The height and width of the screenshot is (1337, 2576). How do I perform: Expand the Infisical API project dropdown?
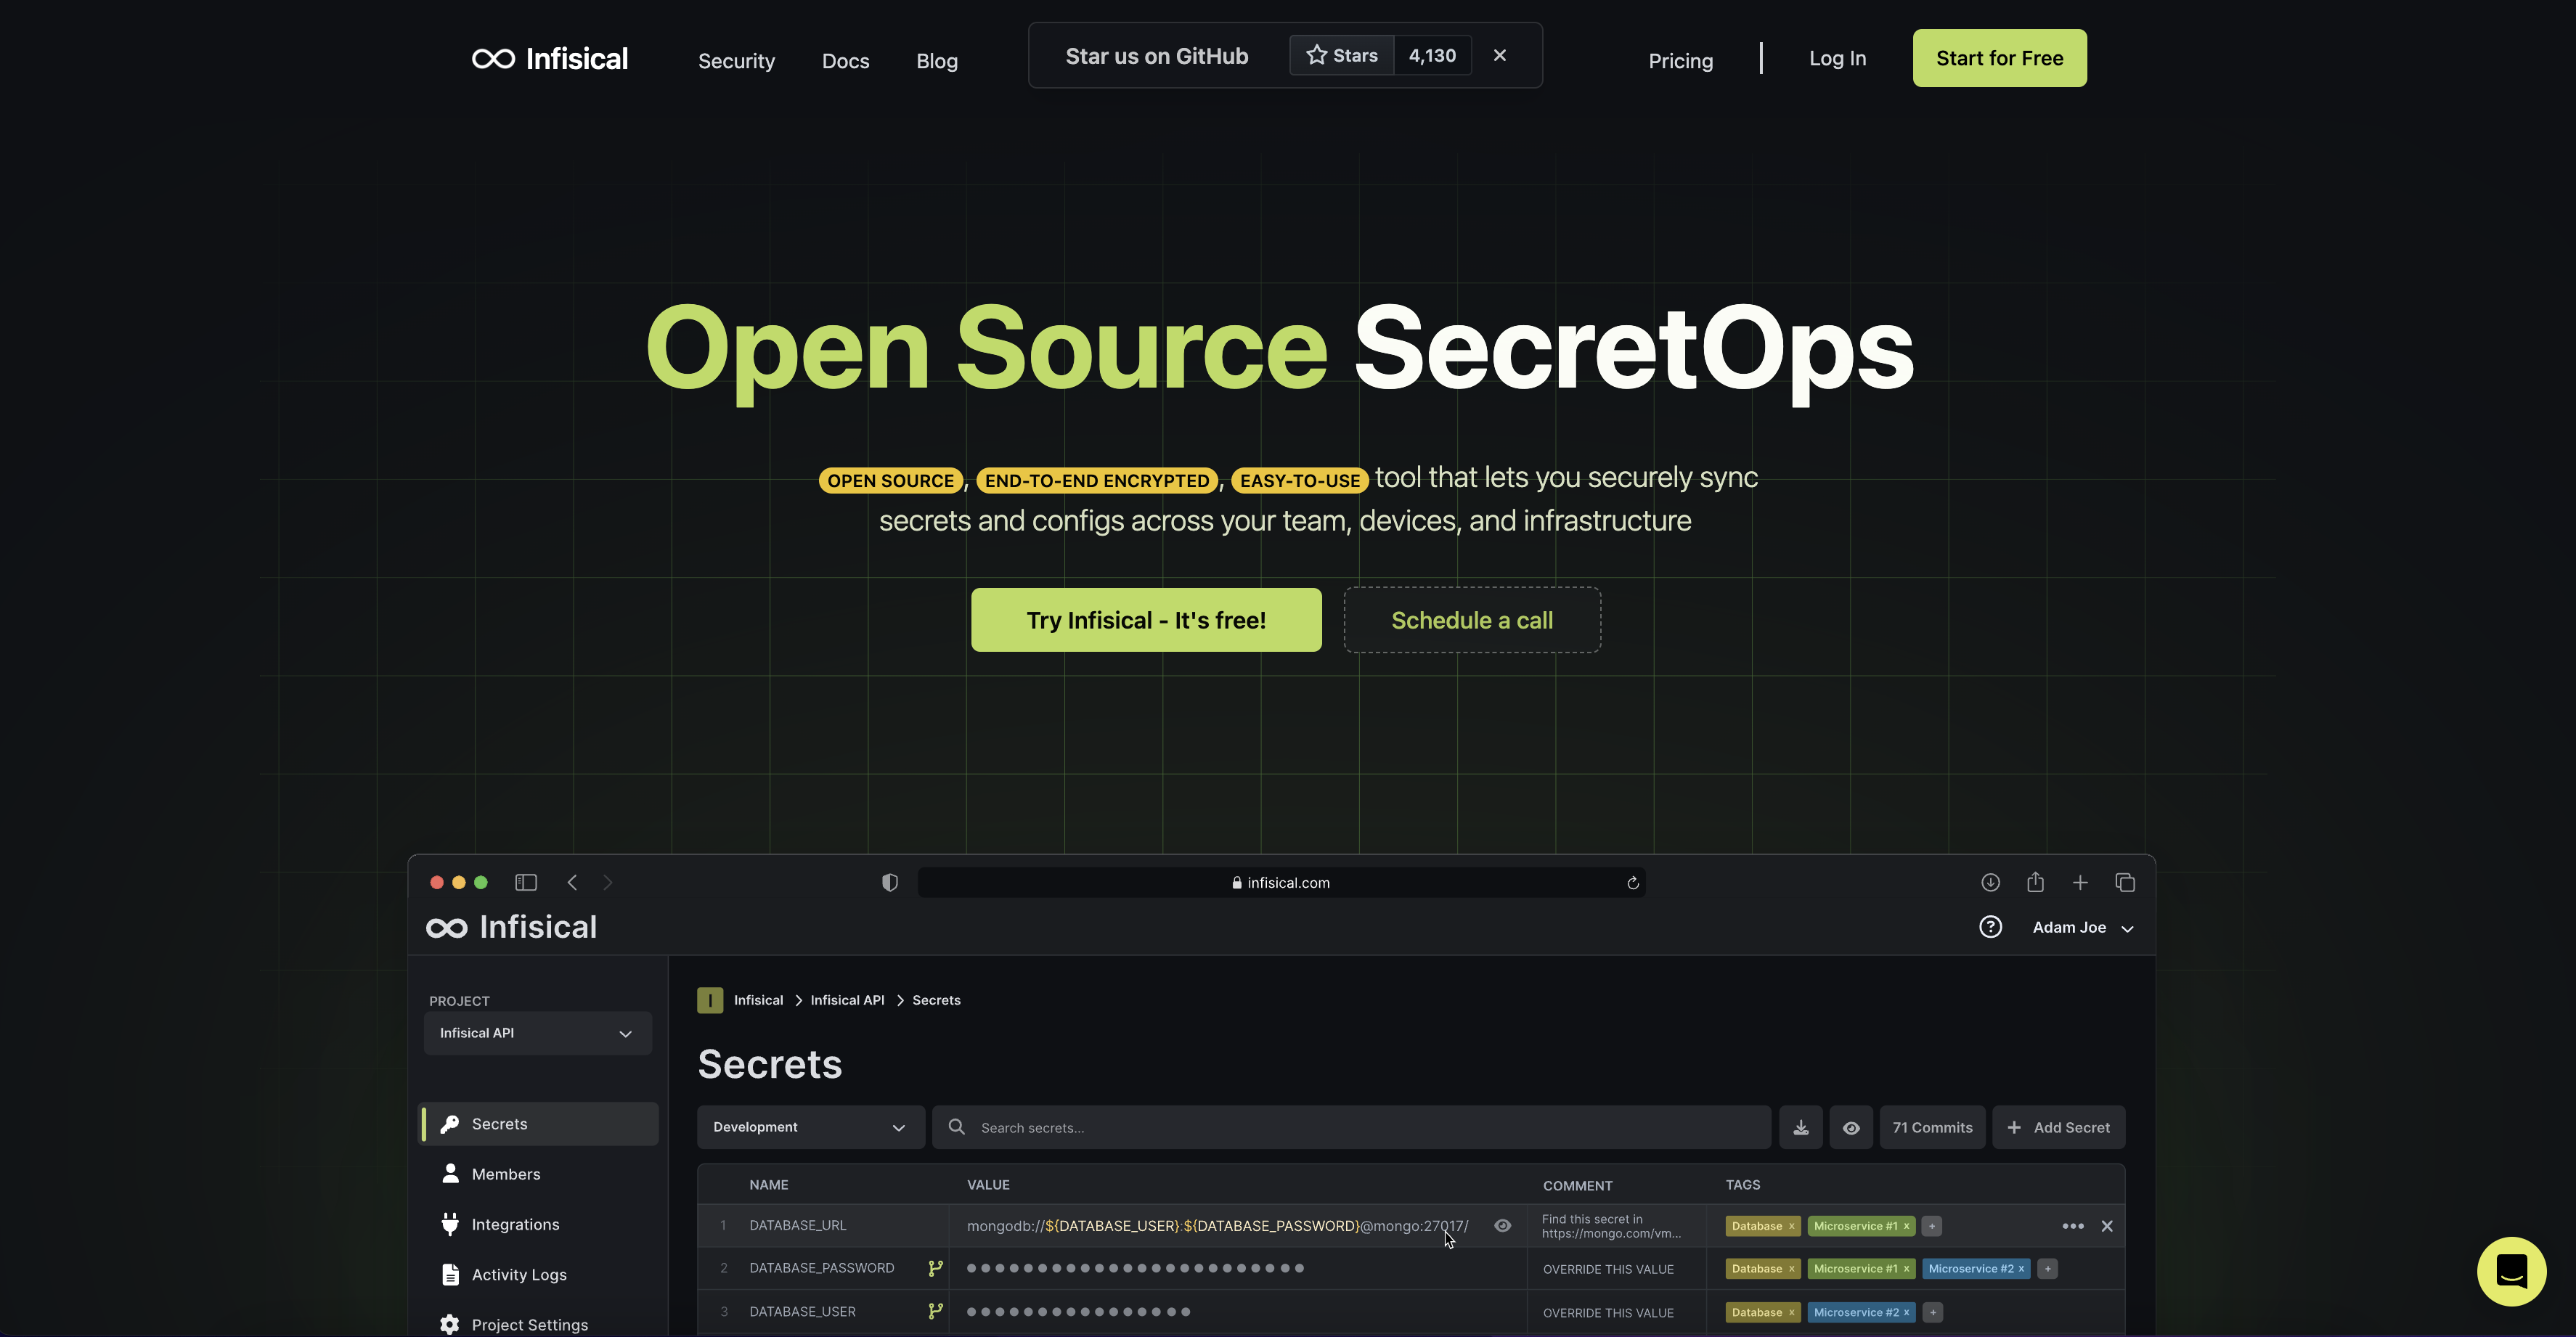(538, 1033)
